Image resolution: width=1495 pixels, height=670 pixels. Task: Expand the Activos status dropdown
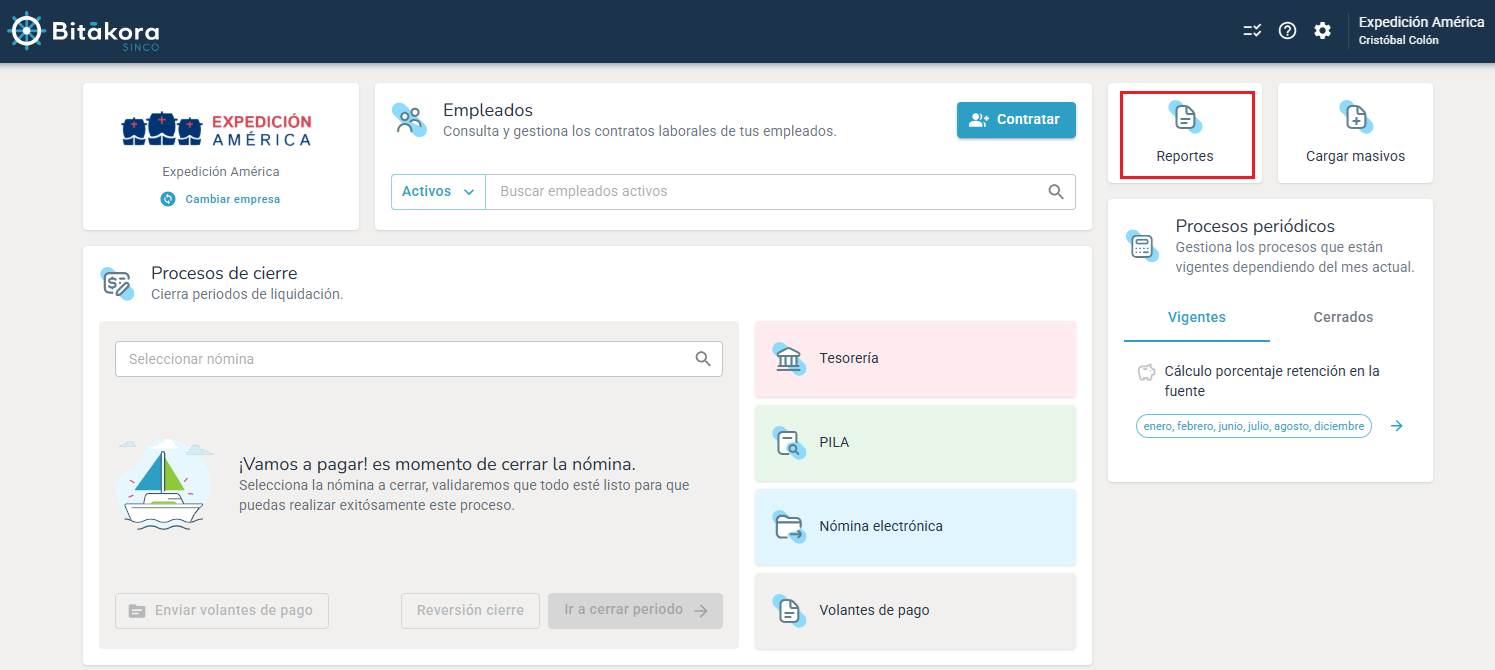coord(438,192)
